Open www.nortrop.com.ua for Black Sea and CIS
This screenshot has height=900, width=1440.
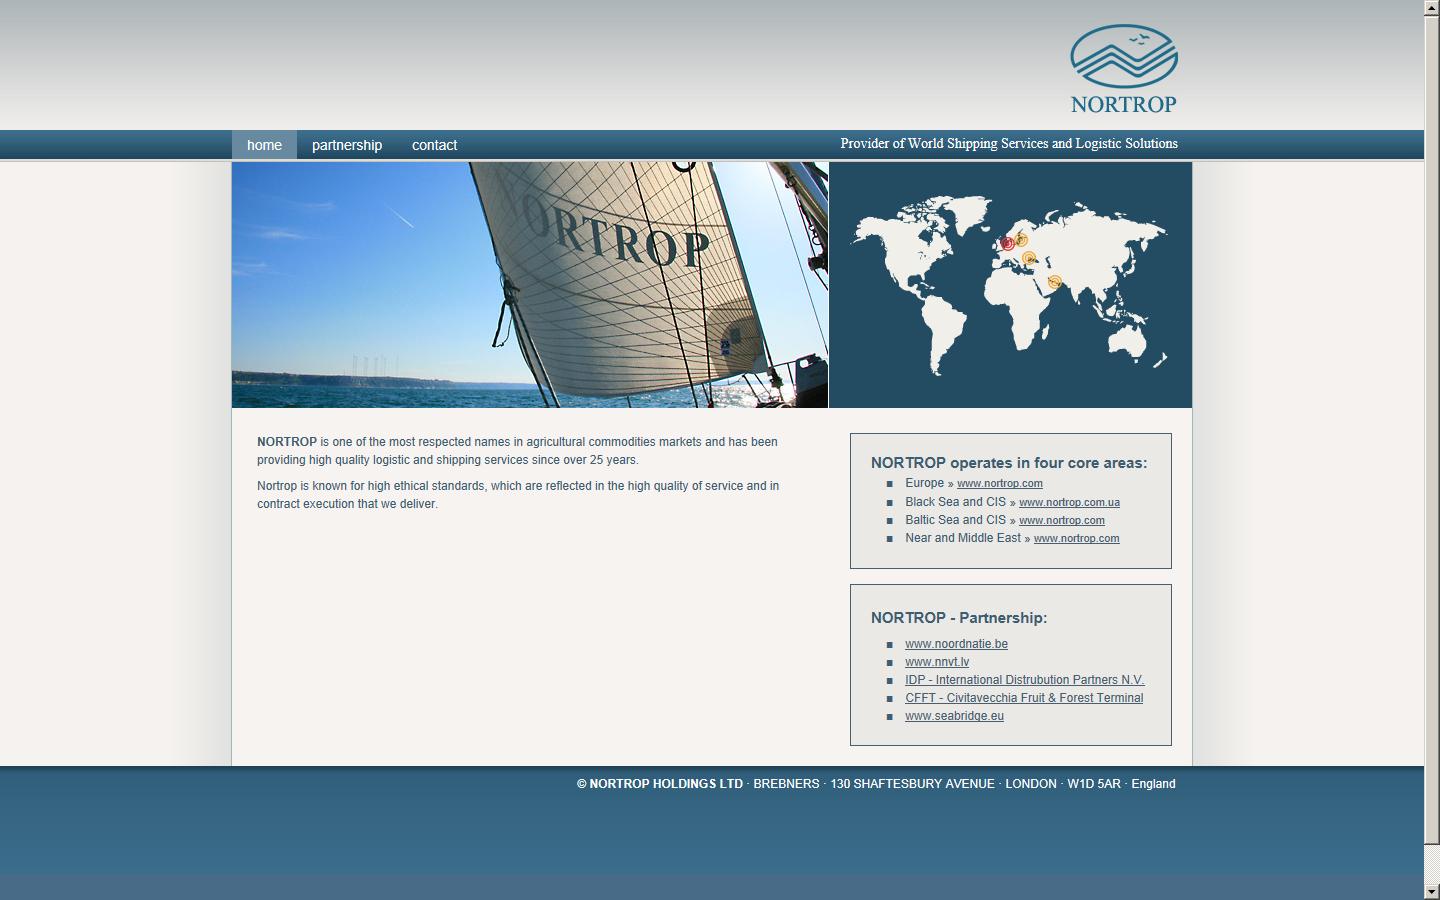click(1069, 502)
